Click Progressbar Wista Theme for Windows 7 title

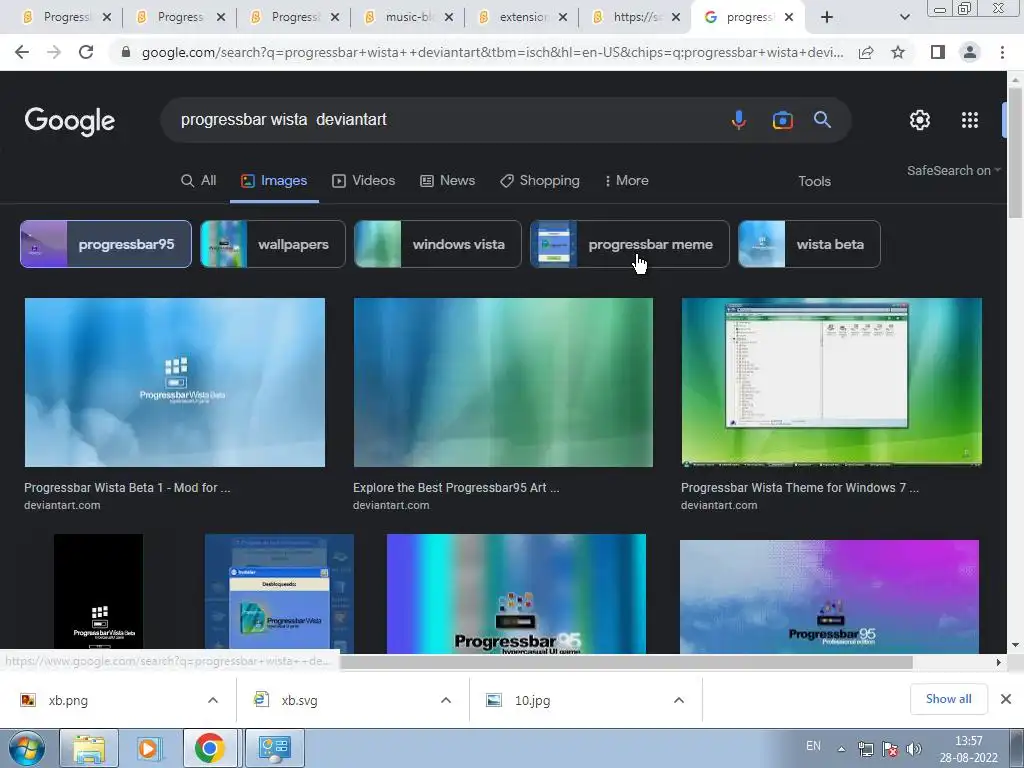(x=800, y=487)
